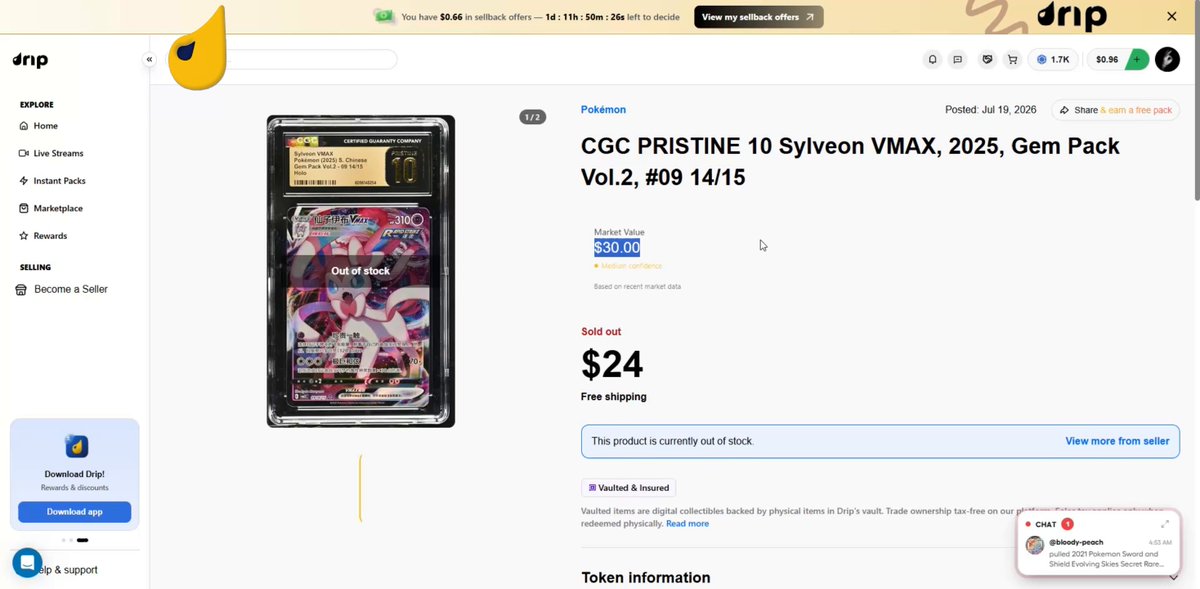The width and height of the screenshot is (1200, 589).
Task: Open the profile avatar menu
Action: [1167, 60]
